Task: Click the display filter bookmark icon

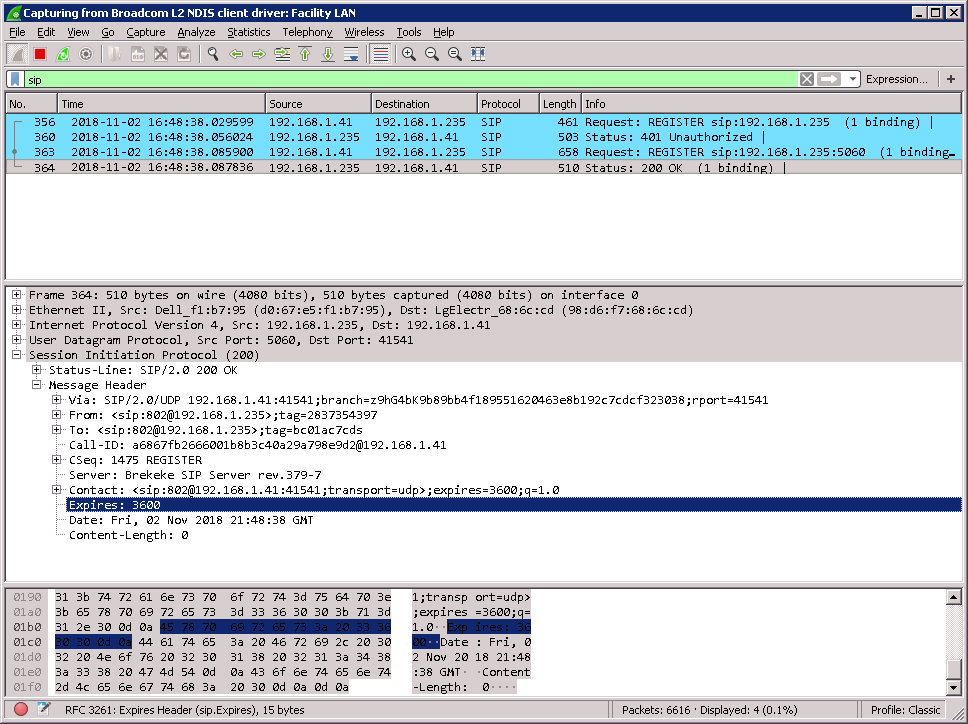Action: (15, 79)
